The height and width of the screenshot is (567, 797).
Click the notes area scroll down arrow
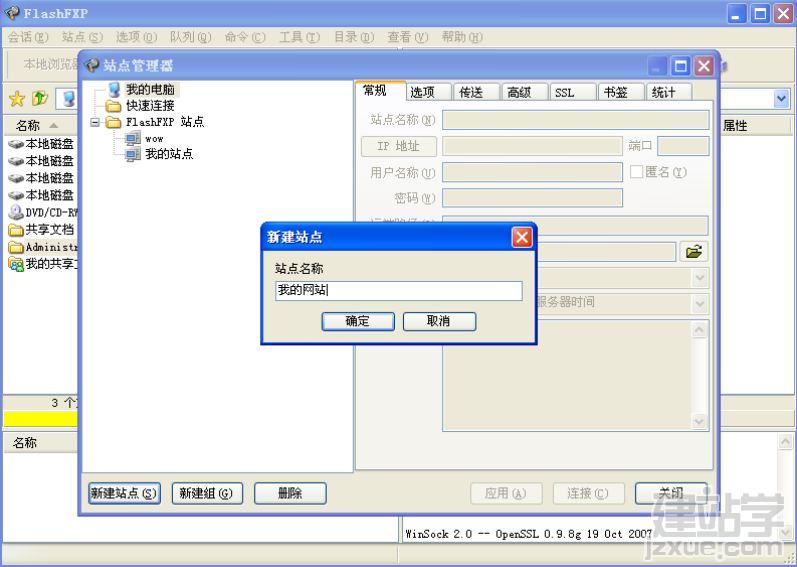pyautogui.click(x=699, y=421)
